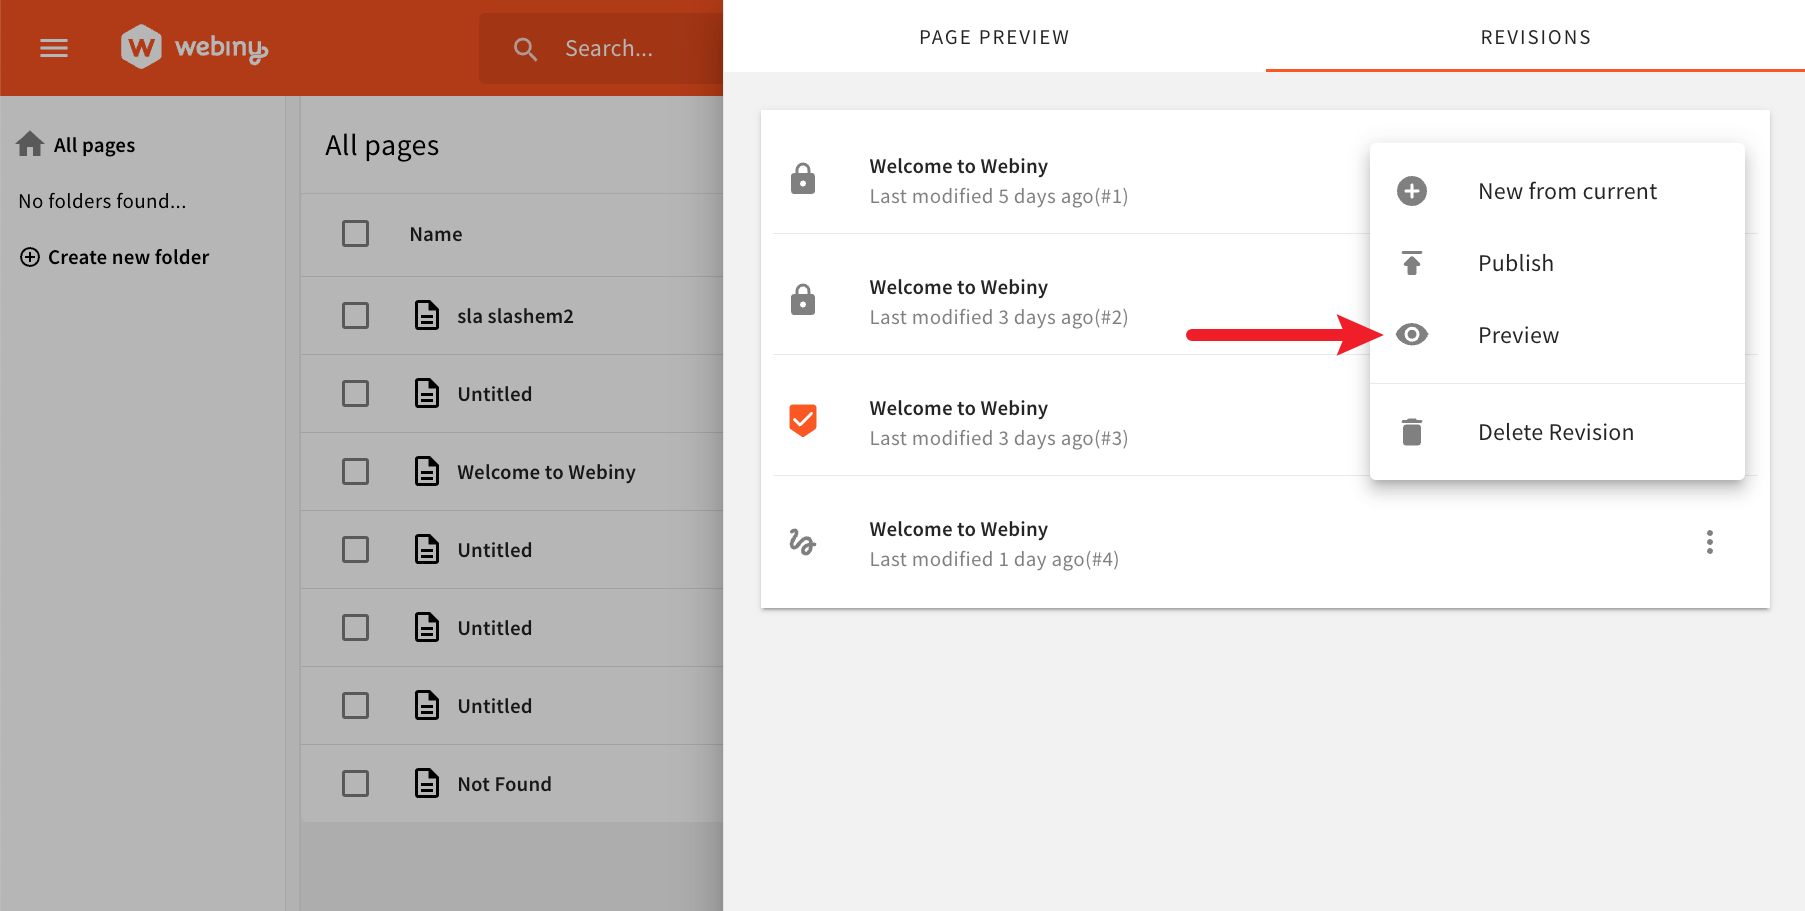Check the checkbox for Welcome to Webiny page

(x=355, y=471)
